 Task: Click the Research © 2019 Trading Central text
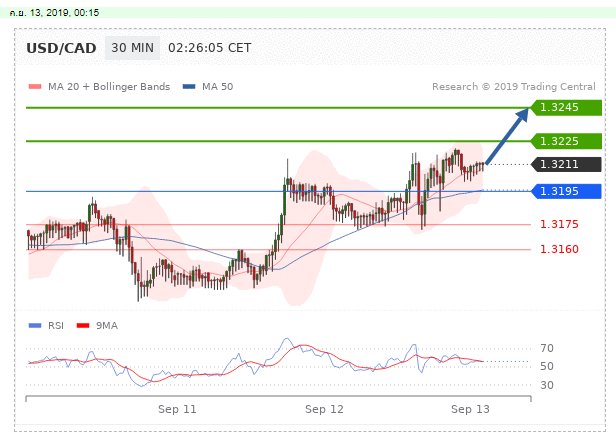514,86
